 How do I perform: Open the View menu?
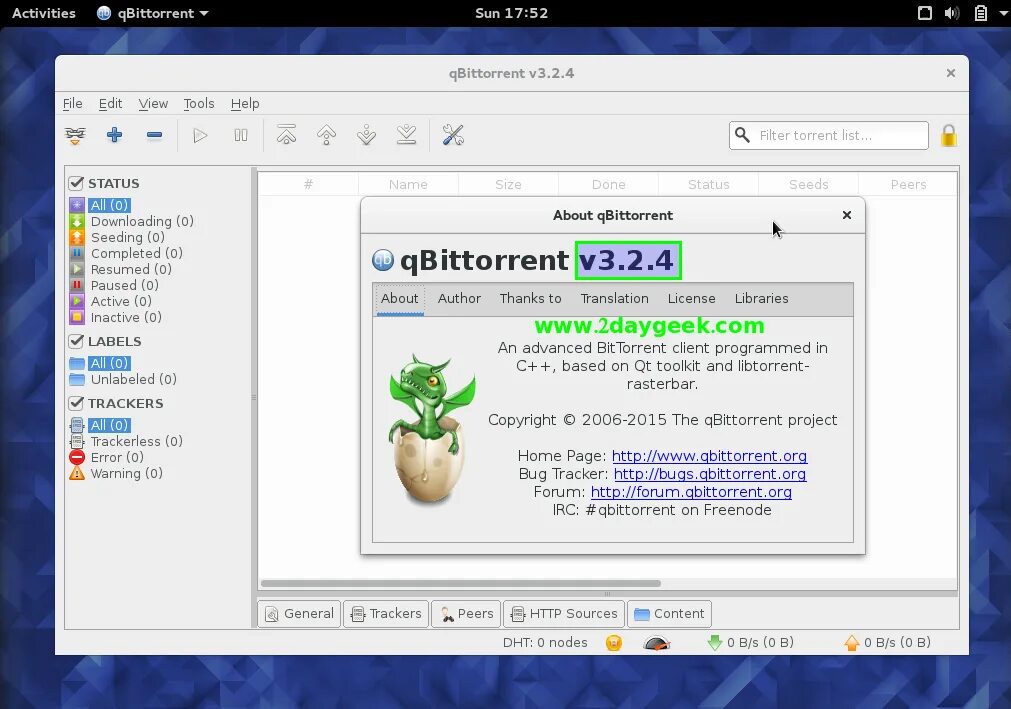tap(153, 103)
